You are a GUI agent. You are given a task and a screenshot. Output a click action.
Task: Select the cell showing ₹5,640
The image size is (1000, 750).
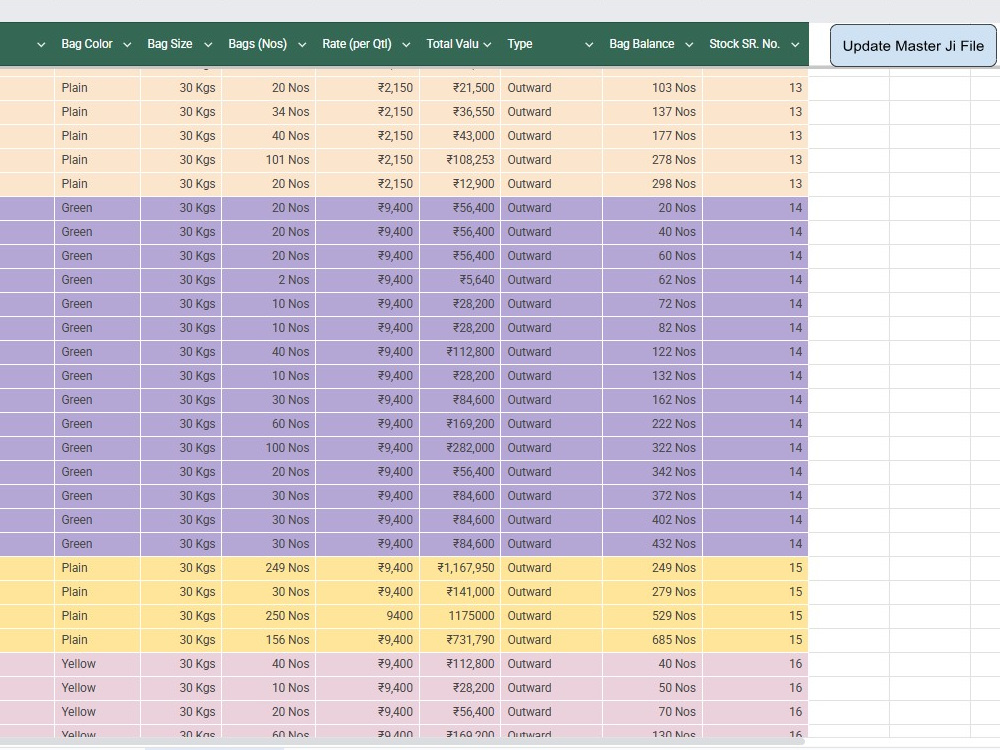[460, 280]
